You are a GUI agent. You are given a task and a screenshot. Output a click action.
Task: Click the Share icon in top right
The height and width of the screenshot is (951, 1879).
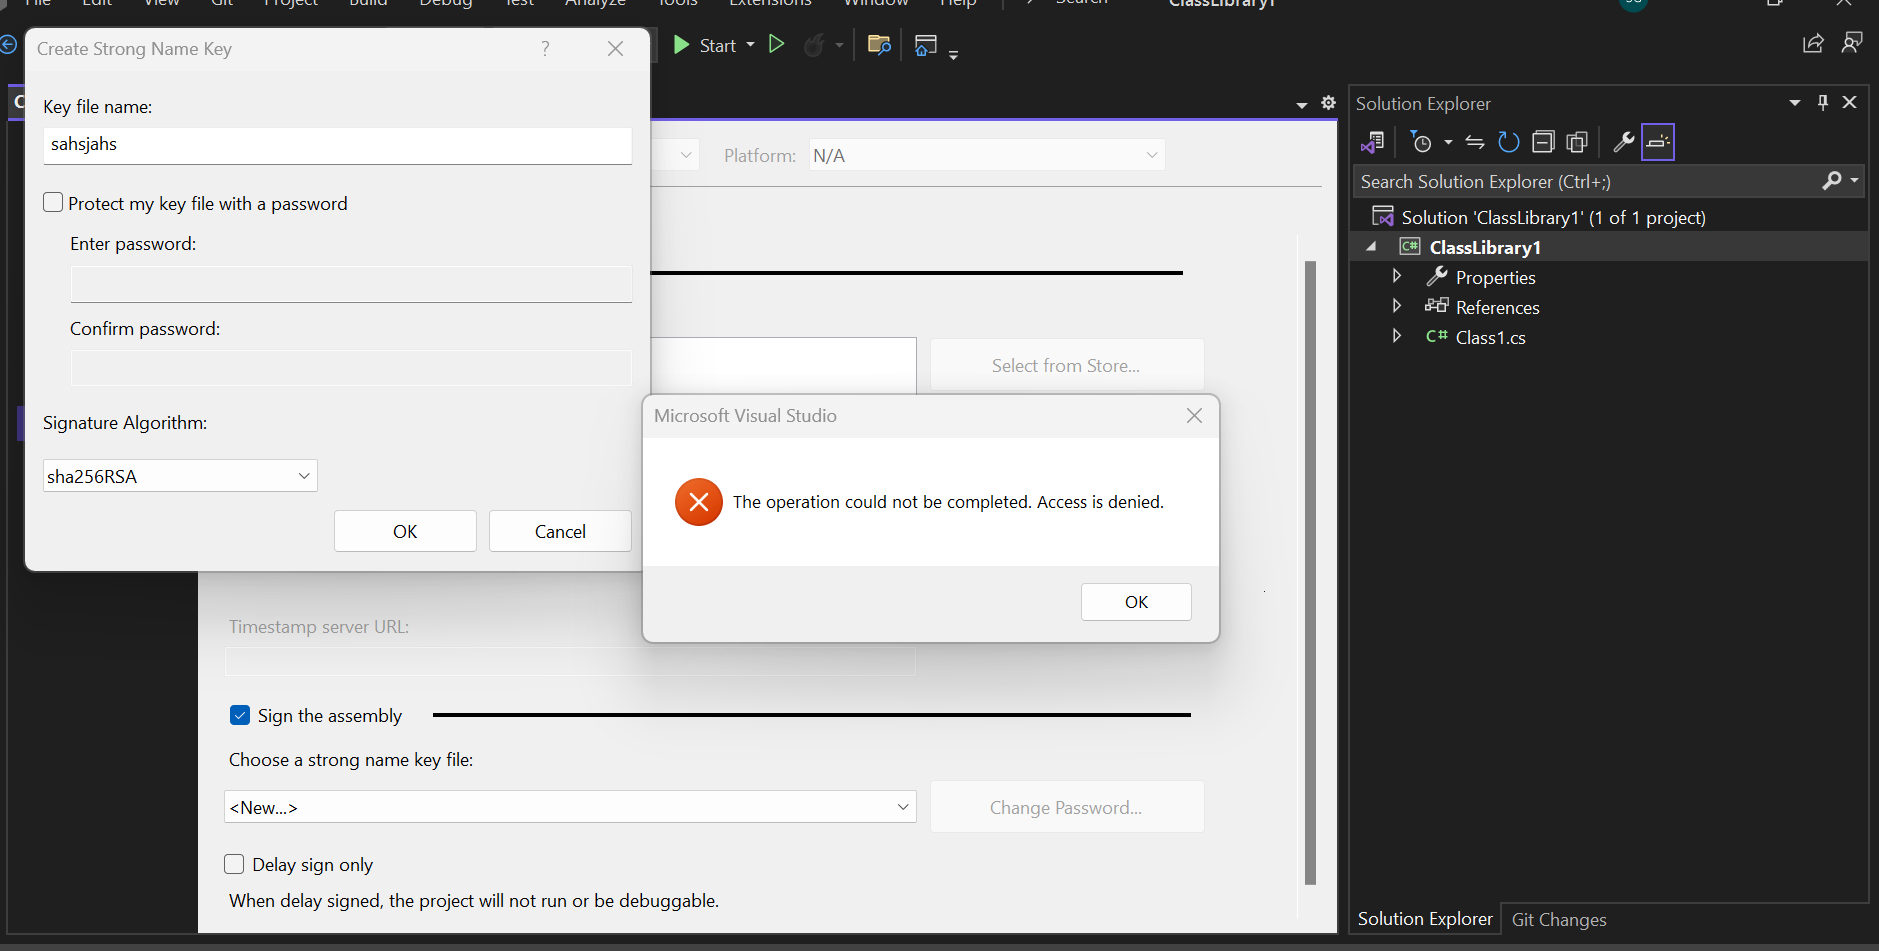[x=1813, y=43]
